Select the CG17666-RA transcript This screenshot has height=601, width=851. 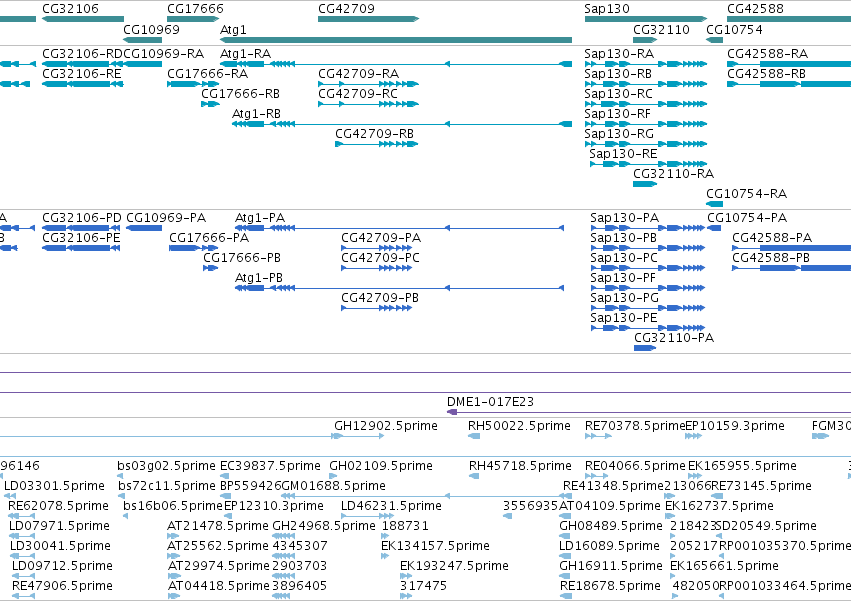point(193,84)
